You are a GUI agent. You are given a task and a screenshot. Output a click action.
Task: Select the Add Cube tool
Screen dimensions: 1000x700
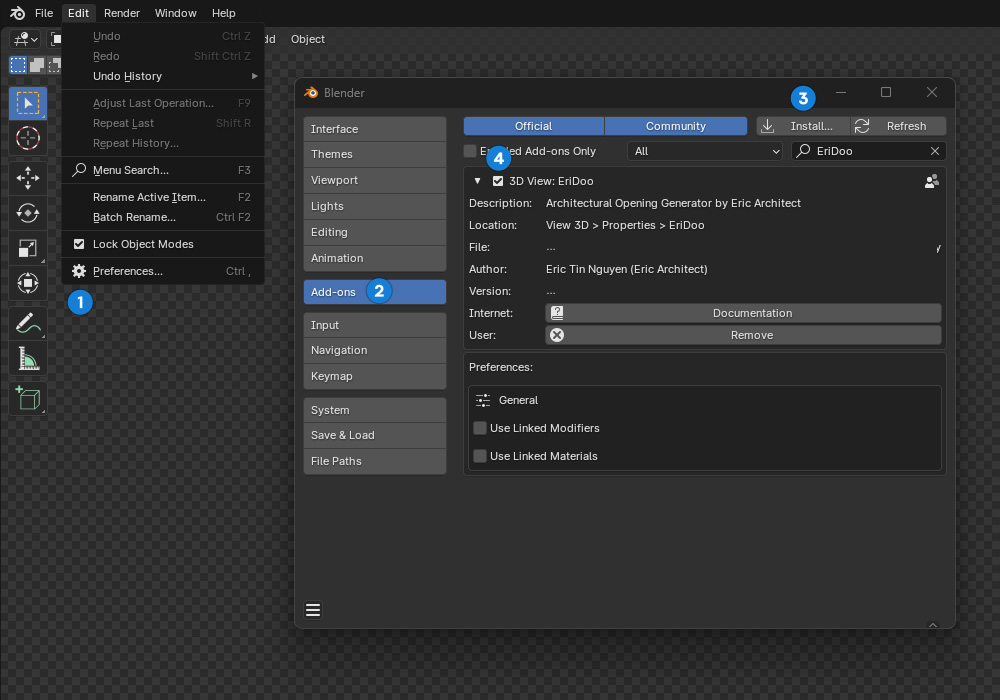[28, 397]
